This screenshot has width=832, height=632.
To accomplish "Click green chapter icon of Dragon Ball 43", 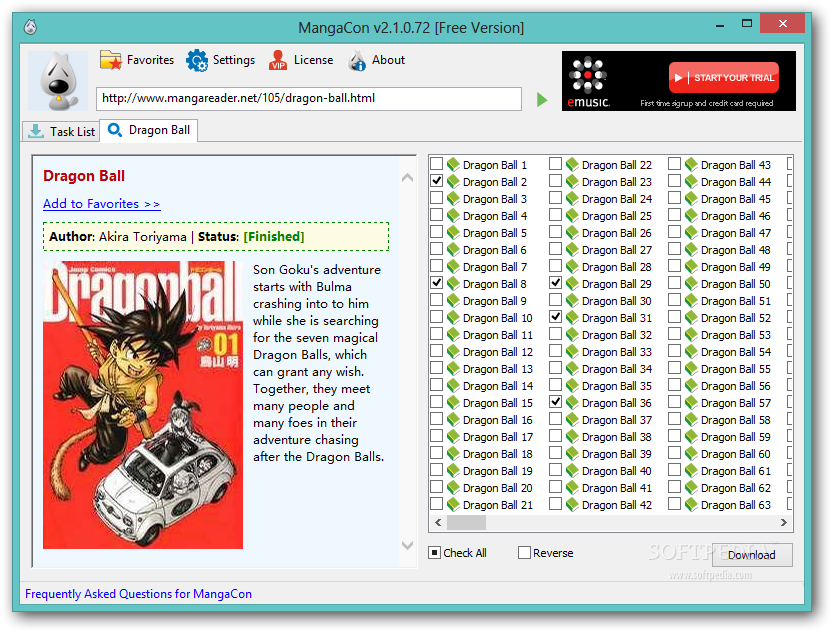I will coord(691,165).
